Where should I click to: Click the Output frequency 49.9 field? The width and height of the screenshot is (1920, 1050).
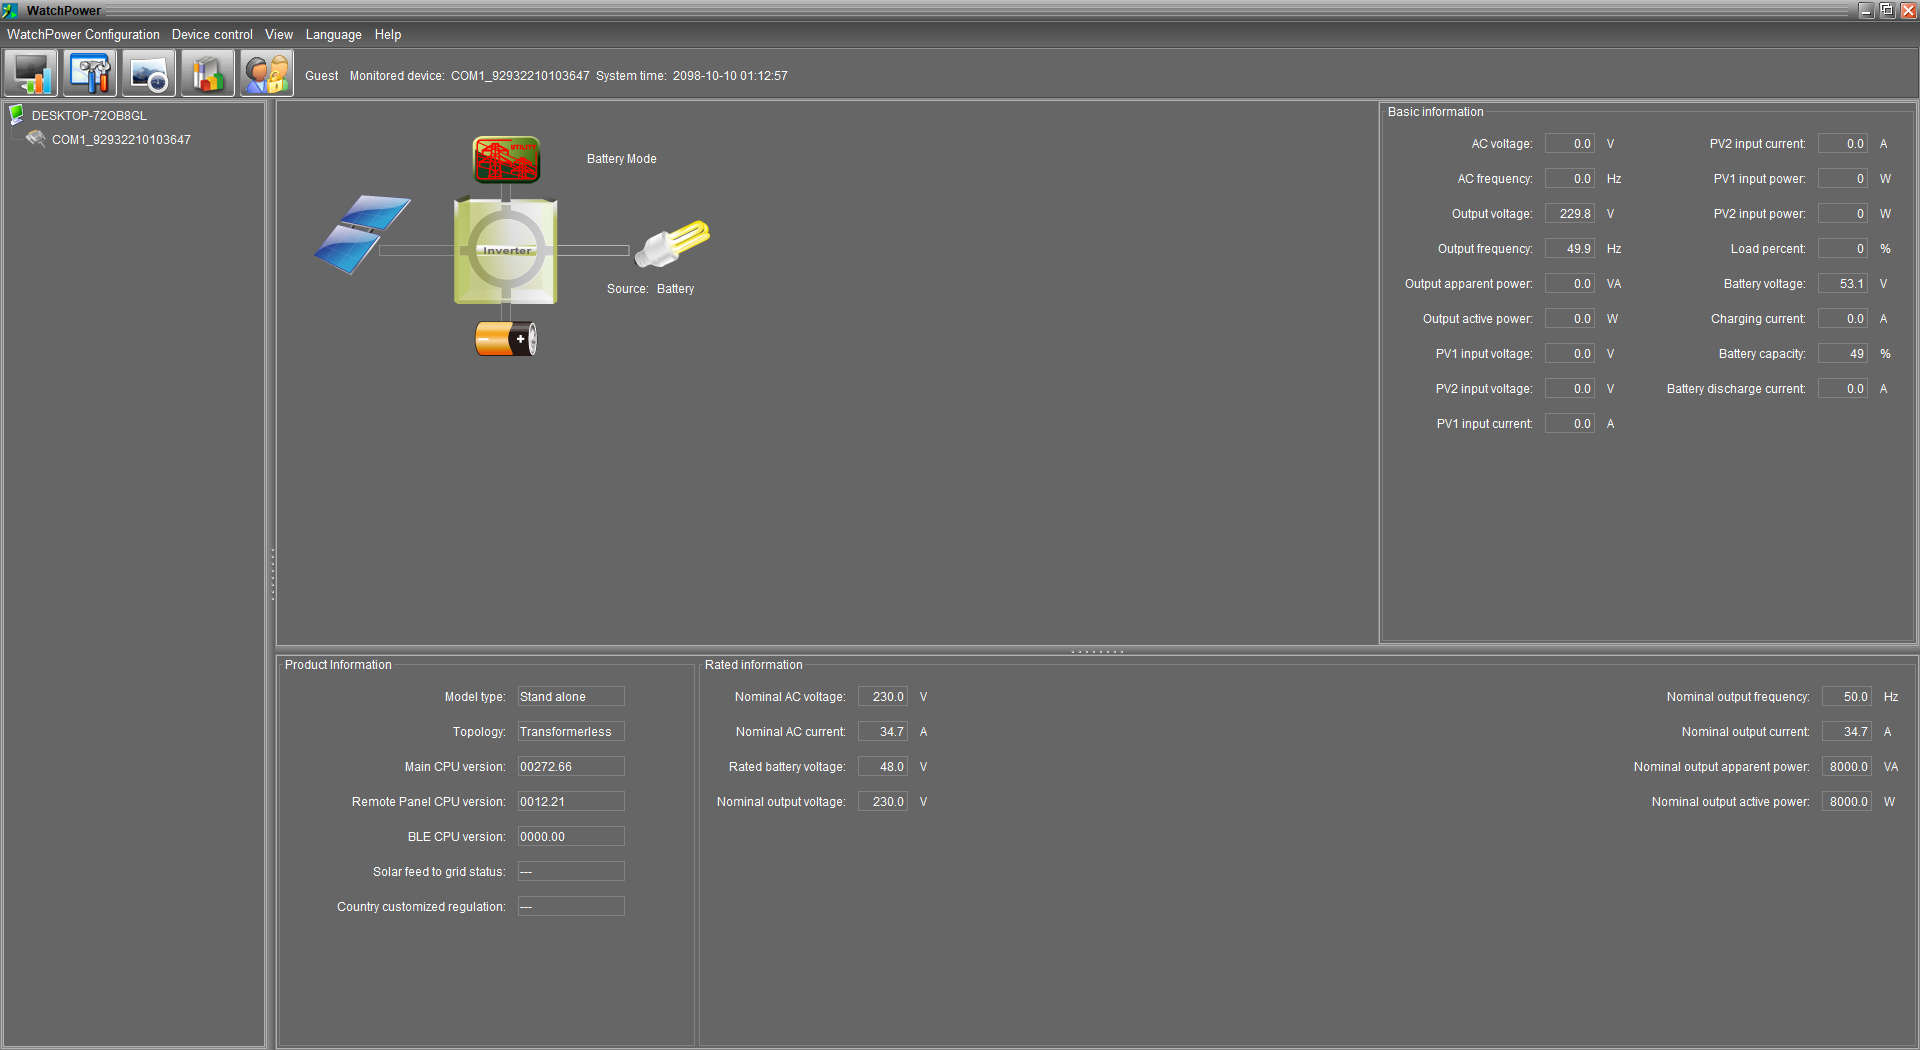click(x=1570, y=249)
